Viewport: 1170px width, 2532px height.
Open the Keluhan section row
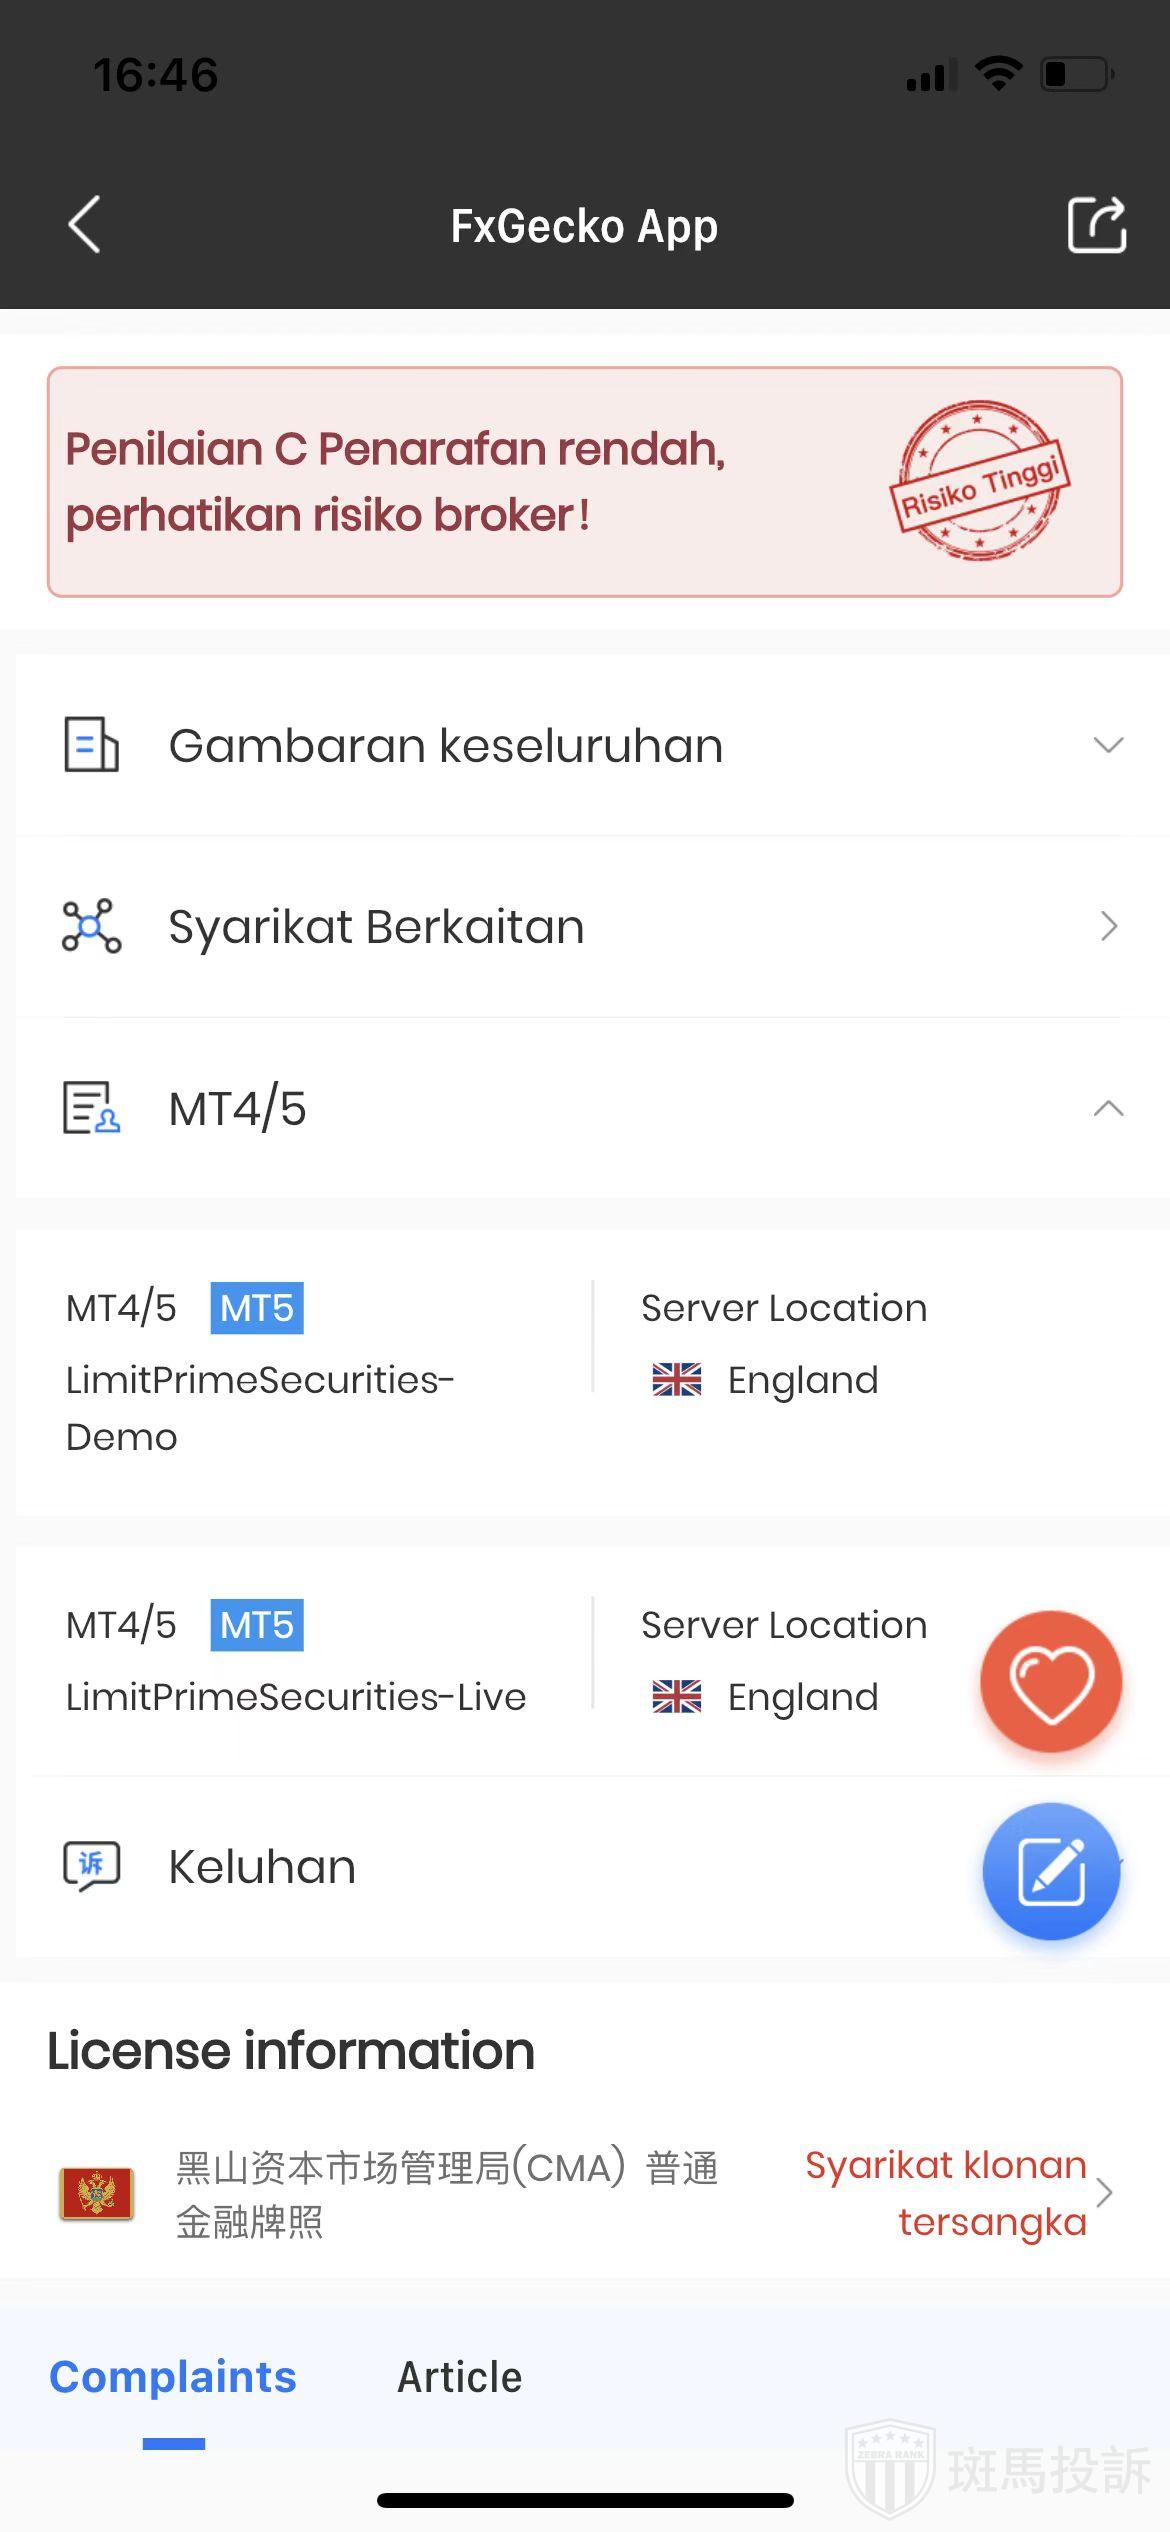500,1867
